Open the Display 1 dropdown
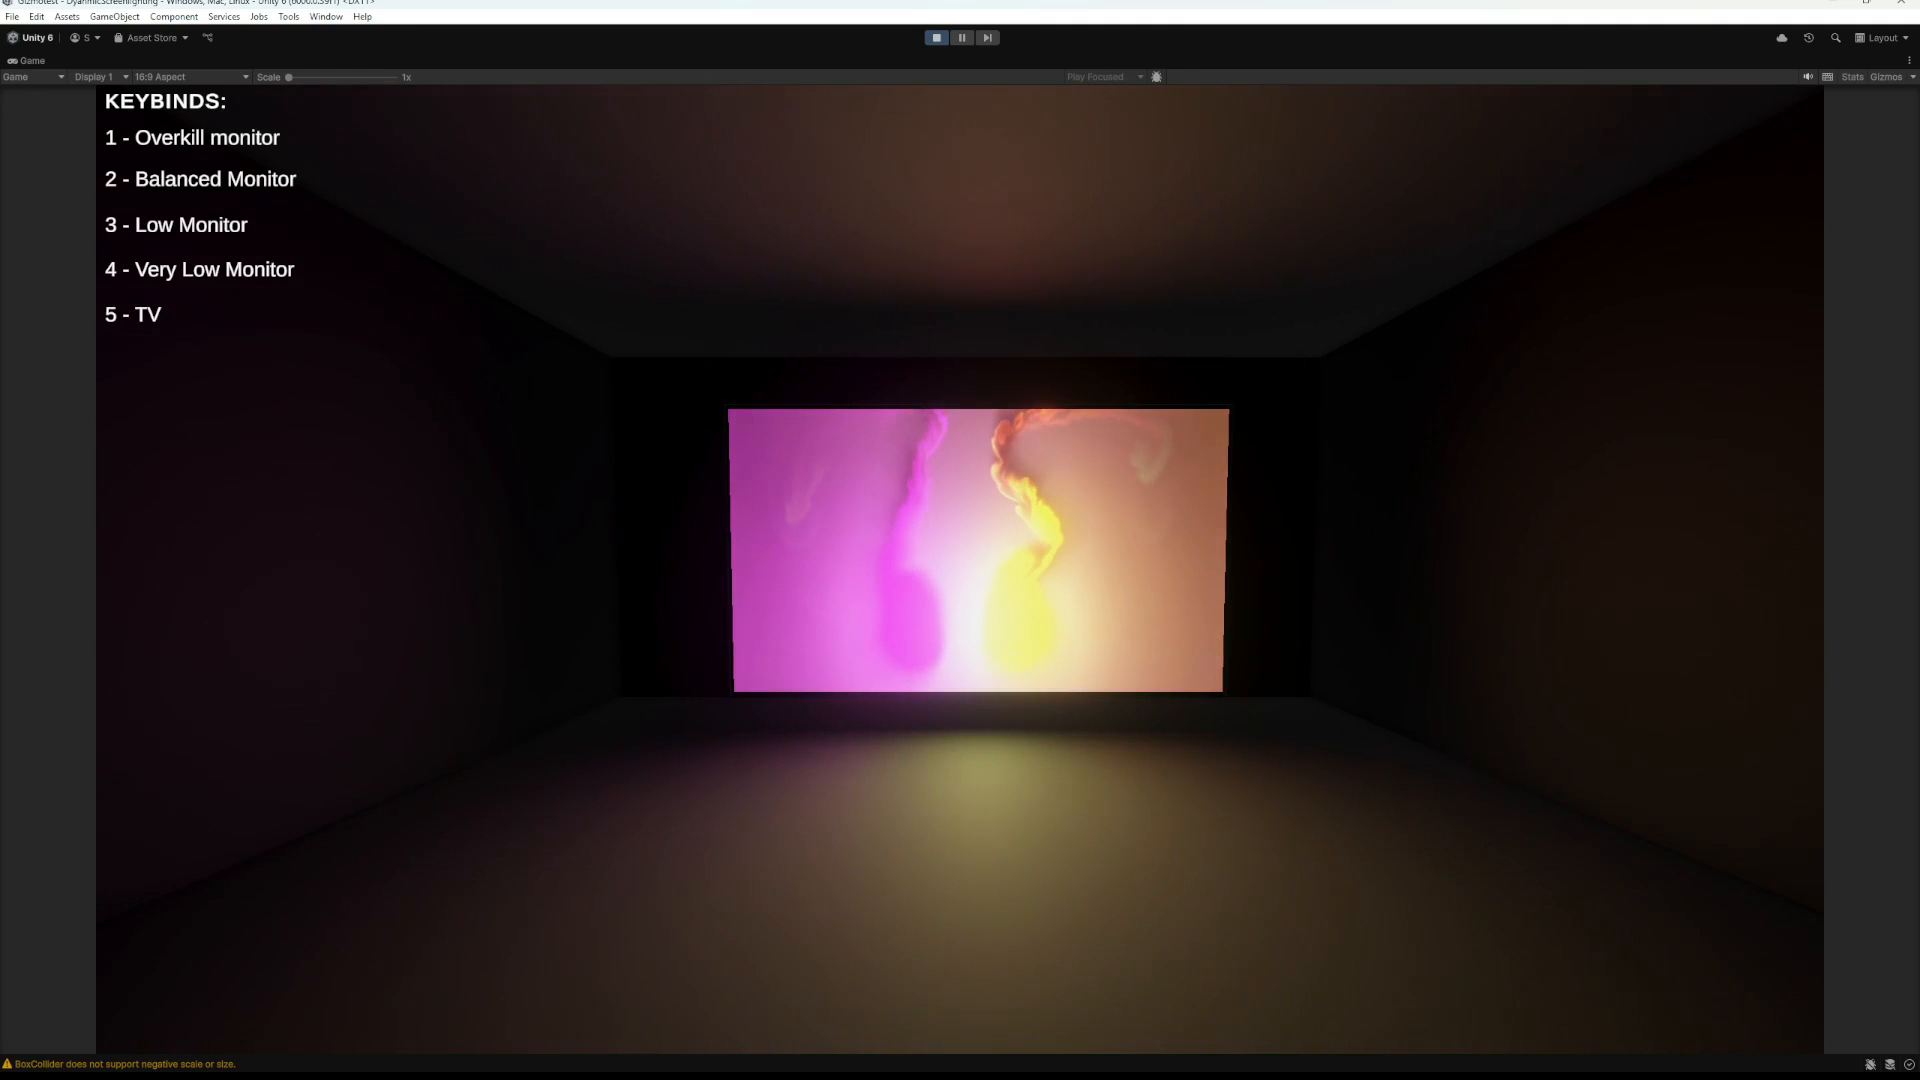The height and width of the screenshot is (1080, 1920). click(x=101, y=77)
